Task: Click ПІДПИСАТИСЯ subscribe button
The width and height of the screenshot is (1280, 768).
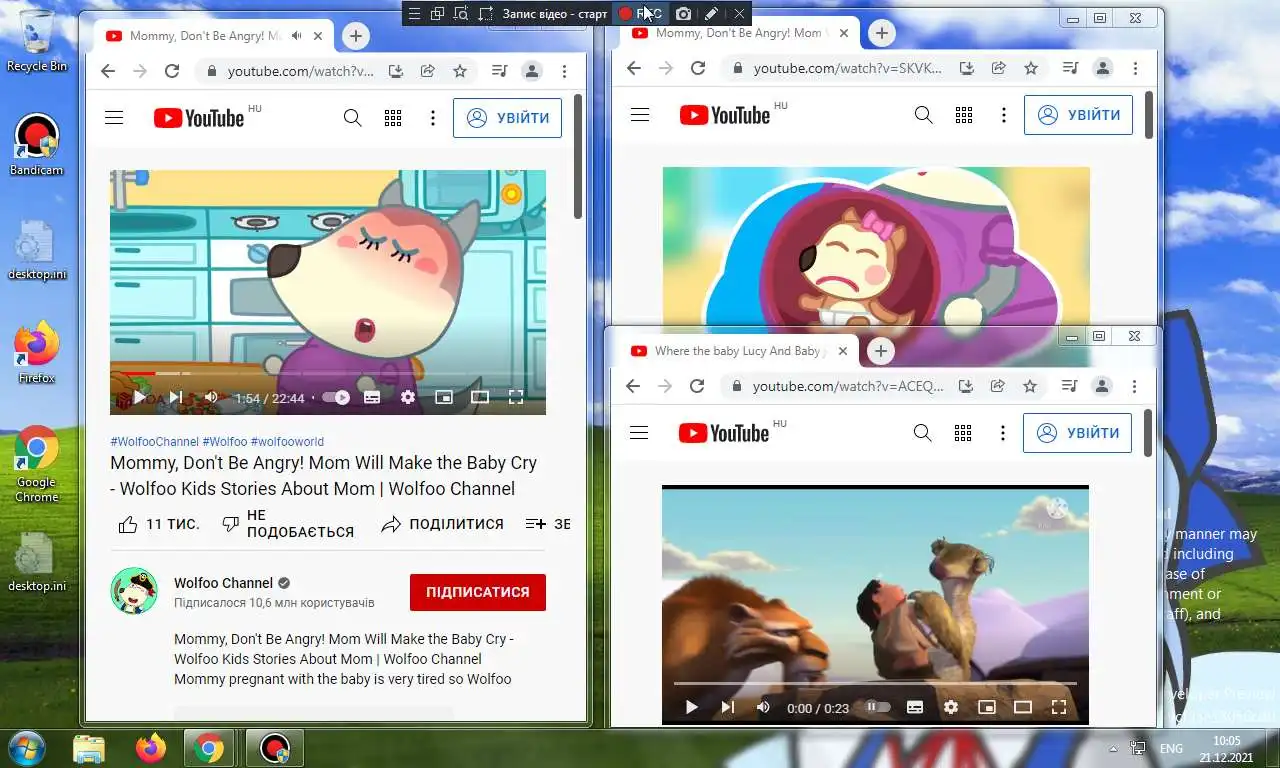Action: coord(478,592)
